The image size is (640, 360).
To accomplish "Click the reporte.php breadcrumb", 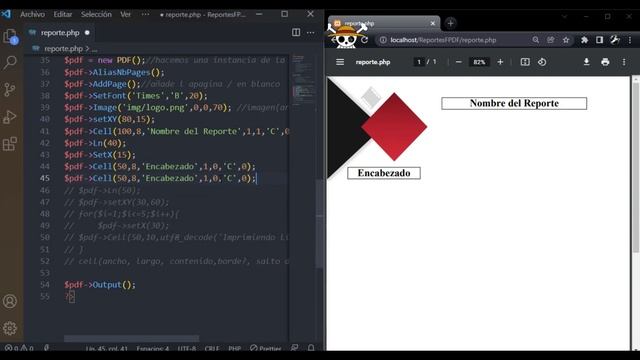I will (63, 49).
